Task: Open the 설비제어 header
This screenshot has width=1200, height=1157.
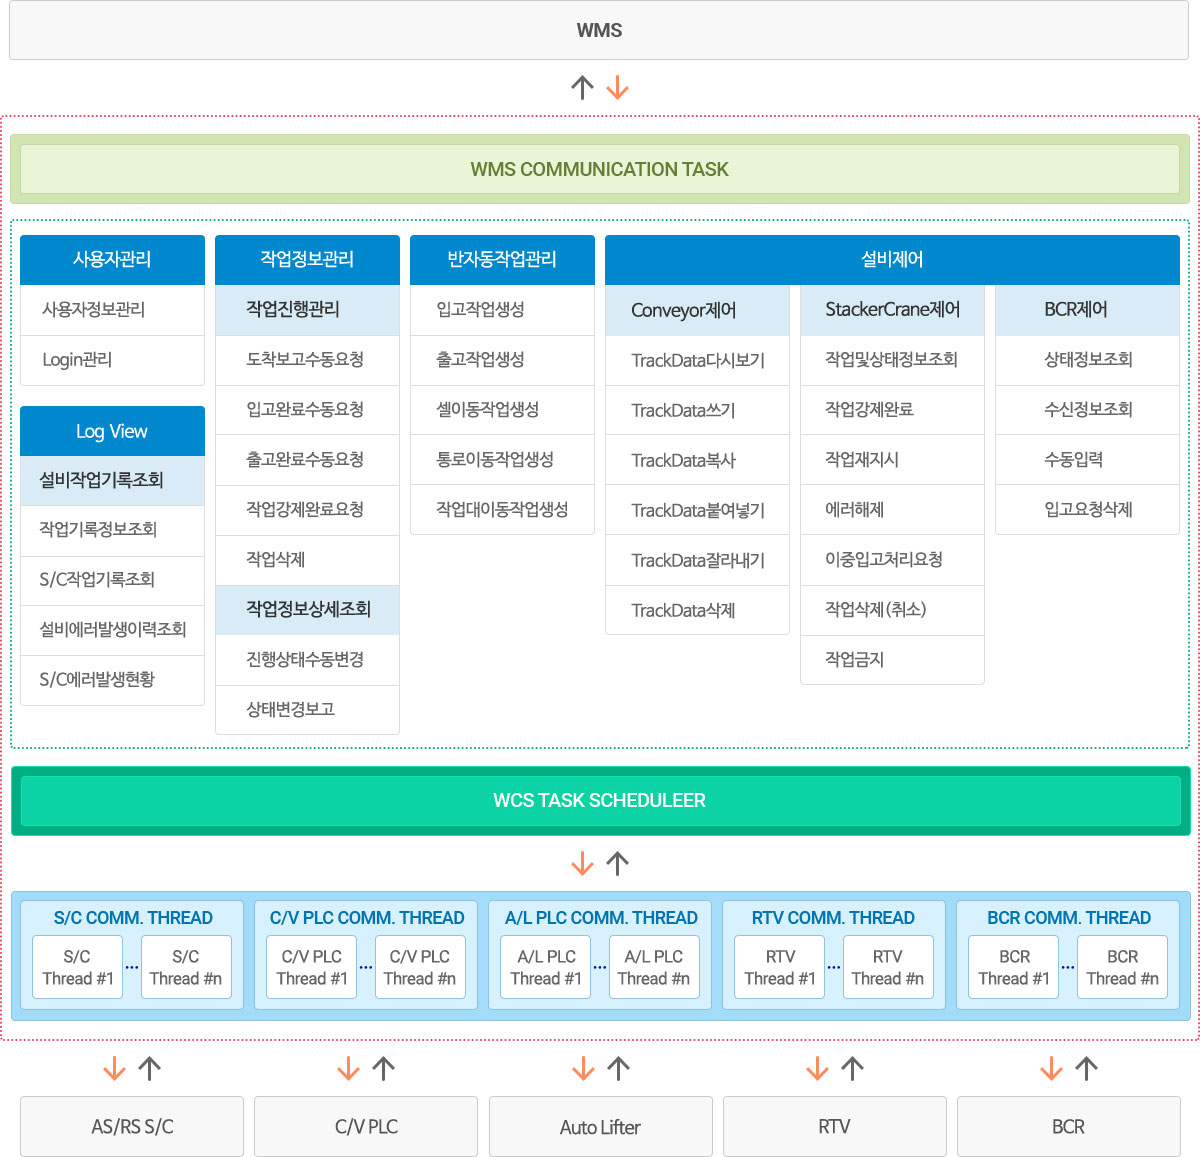Action: point(892,260)
